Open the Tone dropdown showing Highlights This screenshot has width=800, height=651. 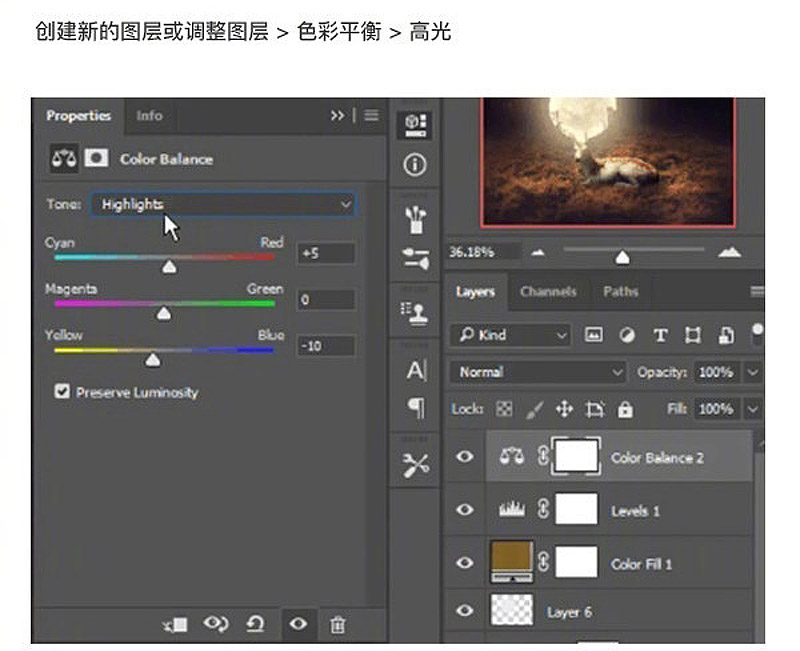[223, 204]
